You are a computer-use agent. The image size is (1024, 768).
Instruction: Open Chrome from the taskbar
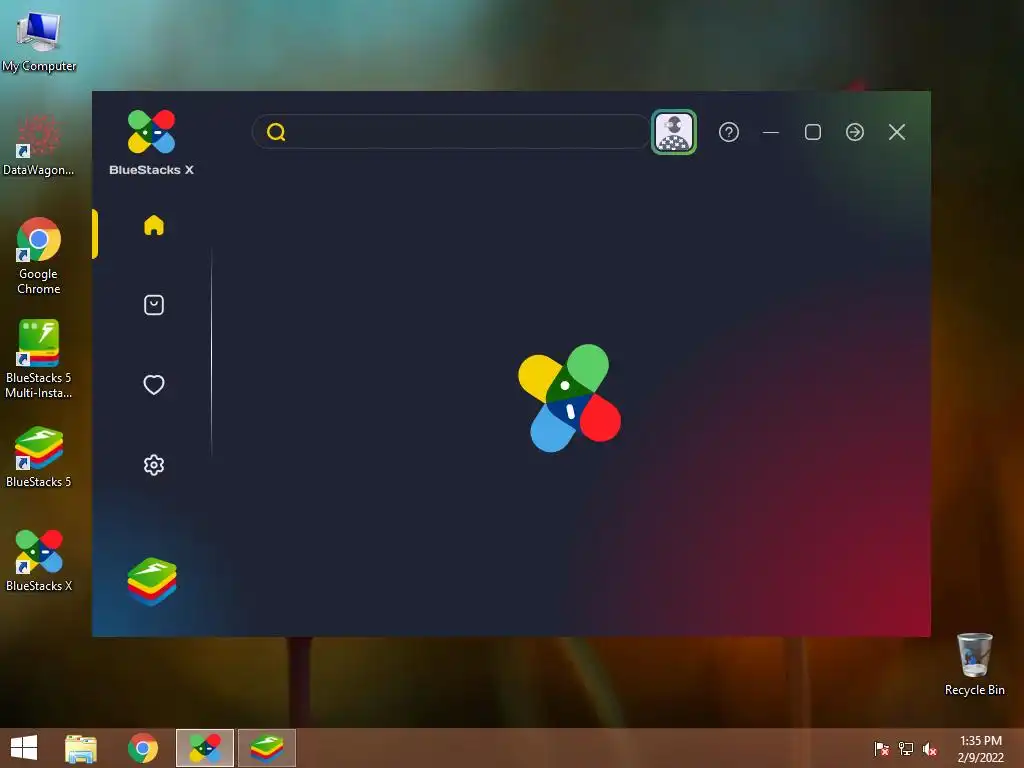tap(142, 748)
